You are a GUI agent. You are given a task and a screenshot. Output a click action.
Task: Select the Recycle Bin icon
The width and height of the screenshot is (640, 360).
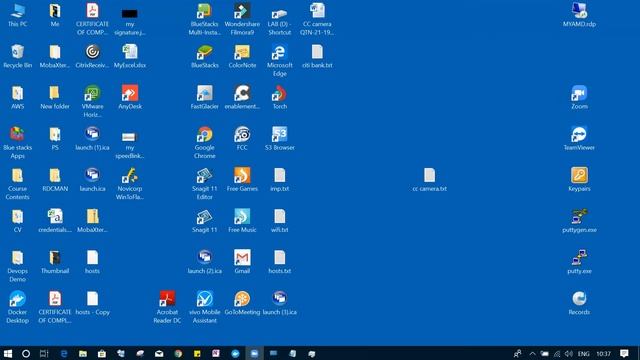pyautogui.click(x=18, y=56)
